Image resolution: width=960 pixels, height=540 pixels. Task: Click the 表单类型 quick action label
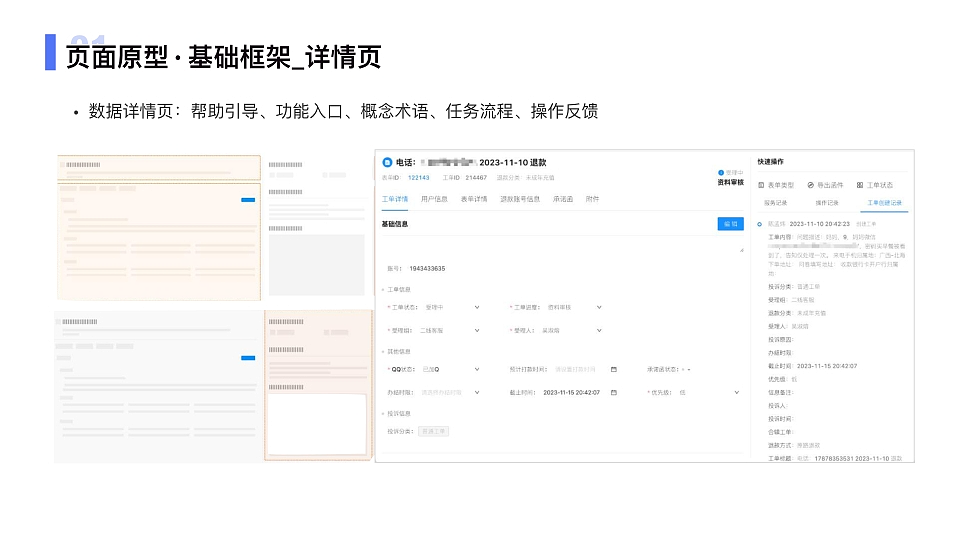(x=781, y=185)
